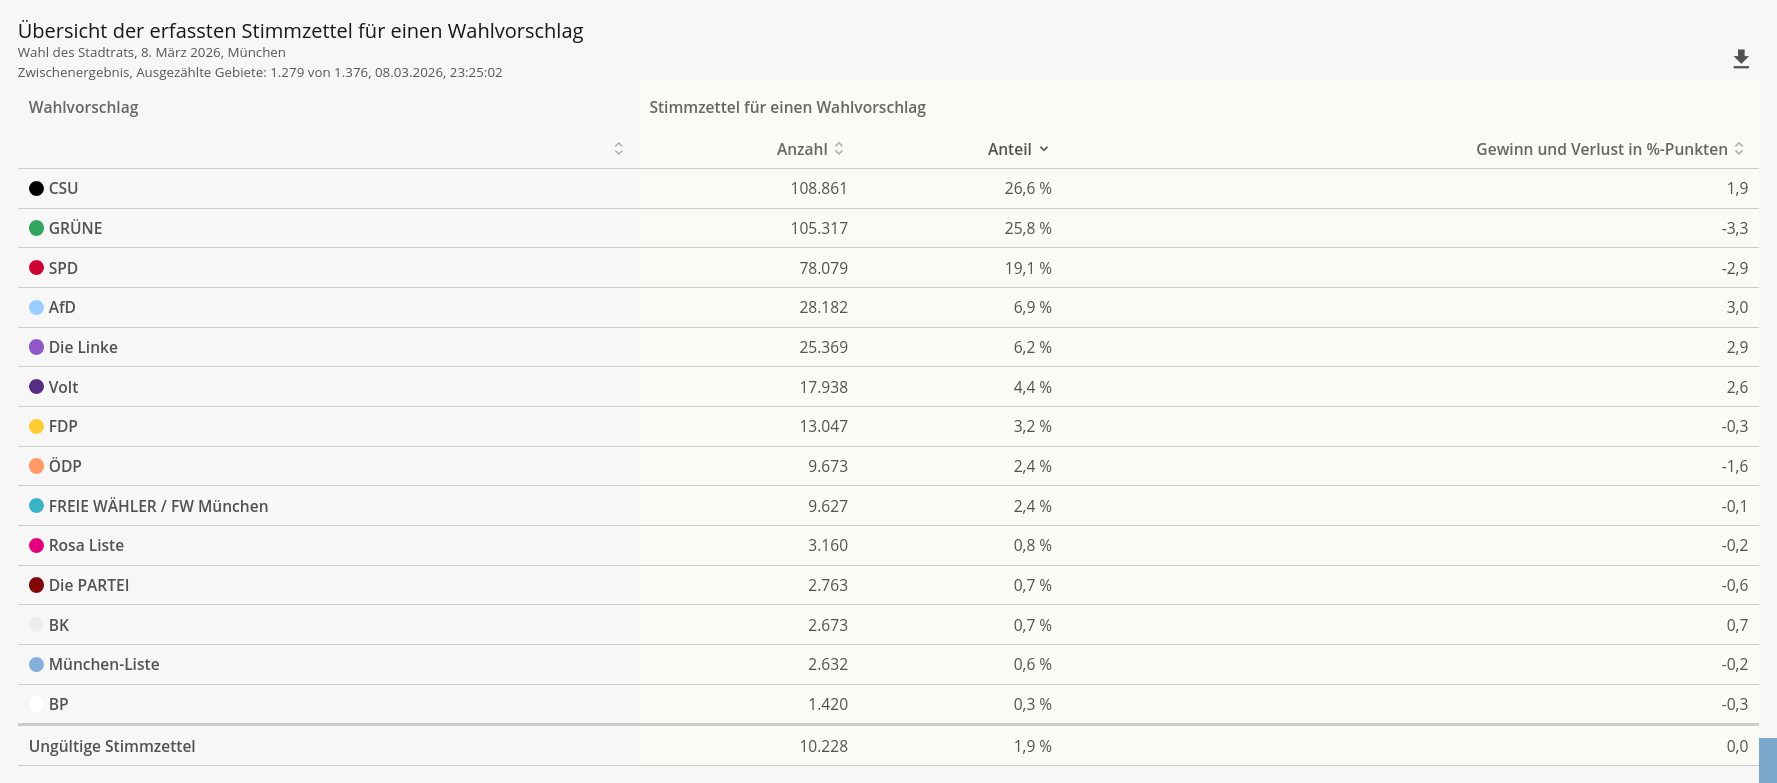Sort by Wahlvorschlag column arrows
This screenshot has height=783, width=1777.
[619, 149]
